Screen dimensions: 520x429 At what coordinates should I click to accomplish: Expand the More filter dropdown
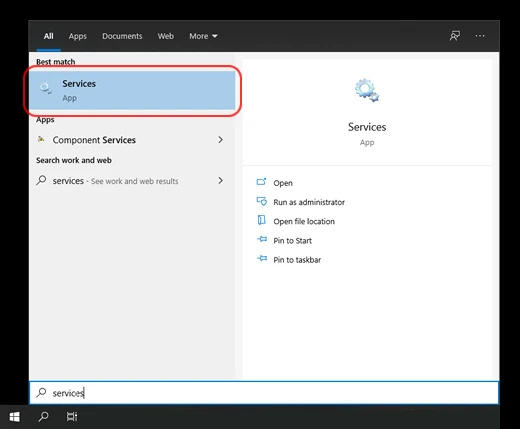[203, 36]
